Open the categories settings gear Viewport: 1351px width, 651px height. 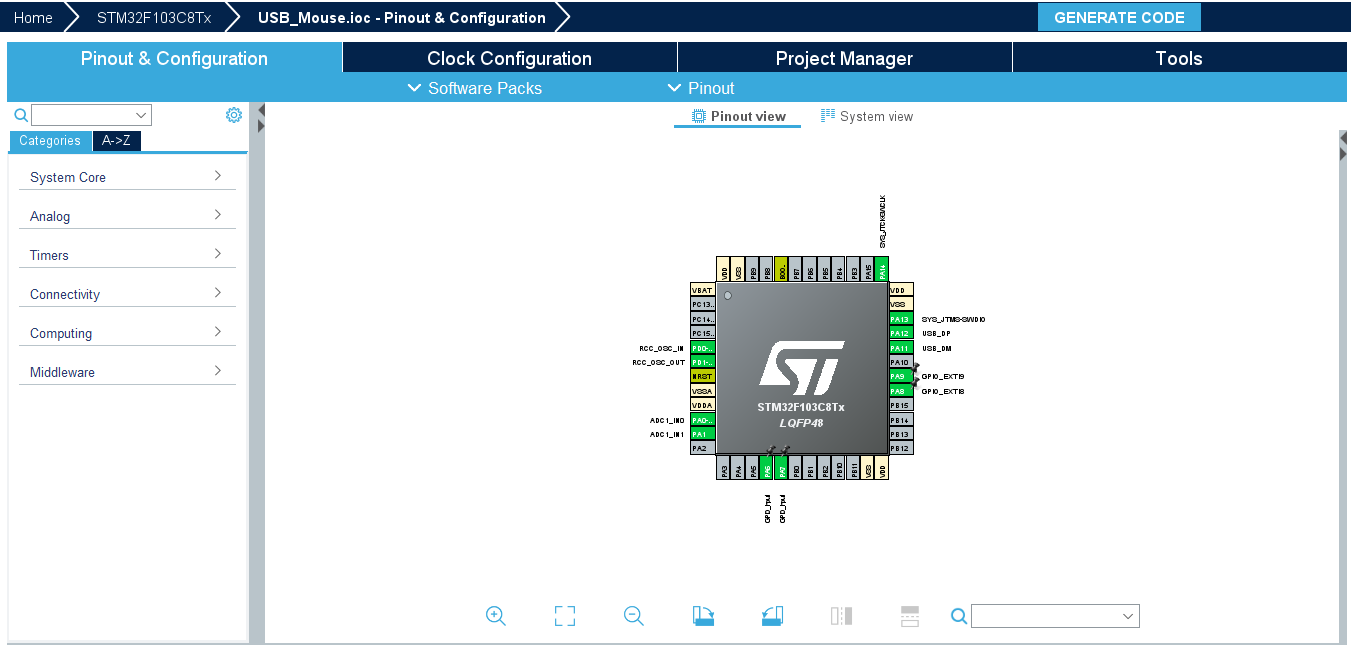234,115
